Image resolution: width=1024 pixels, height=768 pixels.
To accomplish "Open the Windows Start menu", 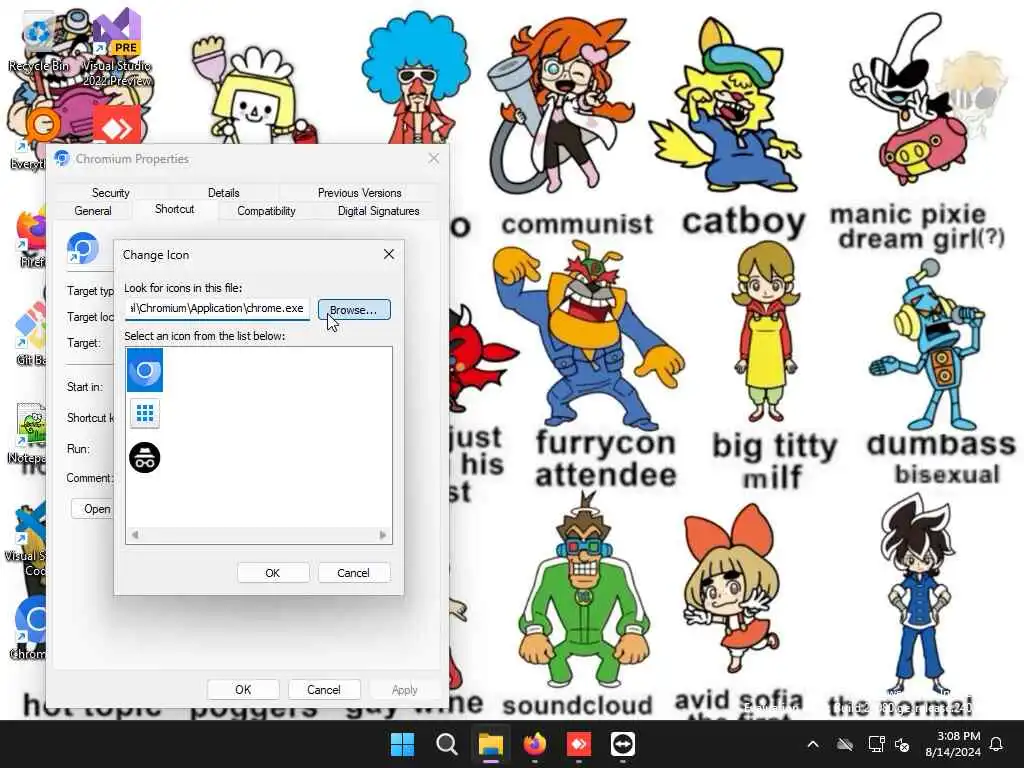I will pyautogui.click(x=402, y=744).
